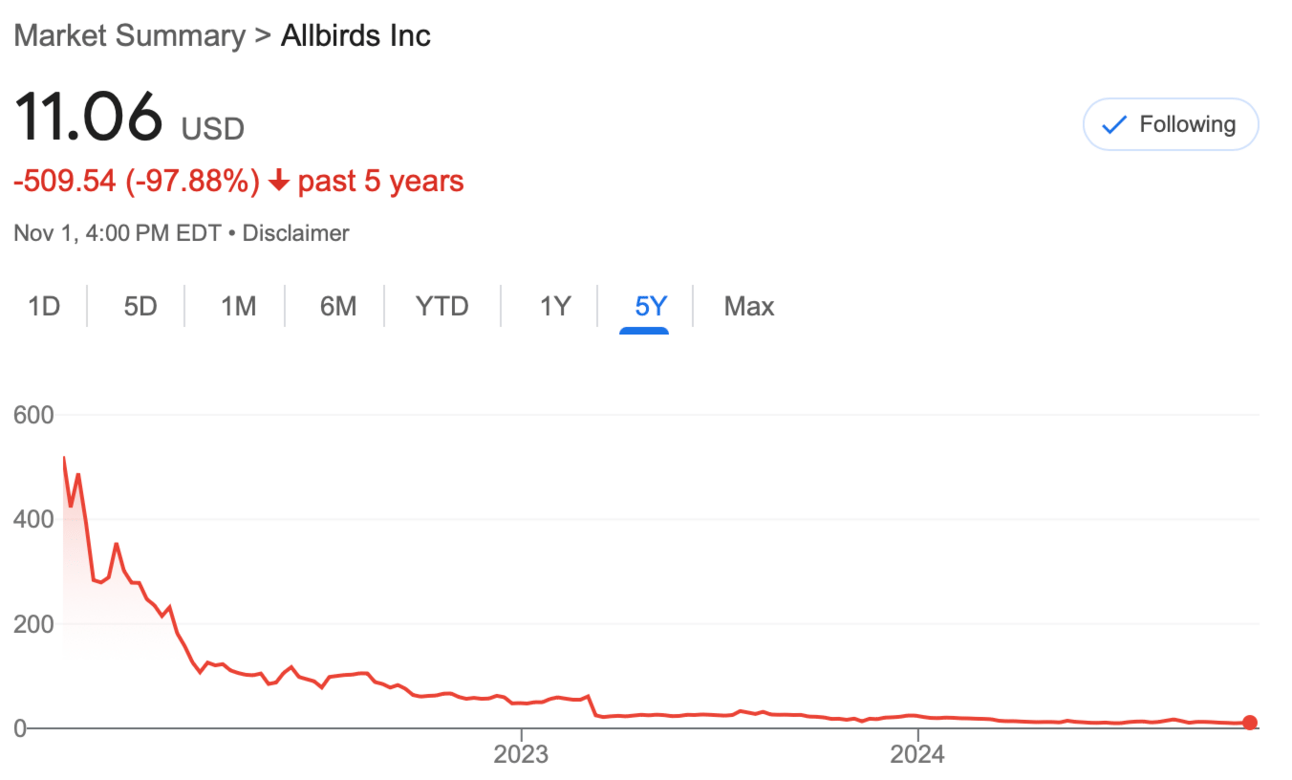Click the red endpoint dot on chart
Image resolution: width=1292 pixels, height=780 pixels.
[1250, 723]
